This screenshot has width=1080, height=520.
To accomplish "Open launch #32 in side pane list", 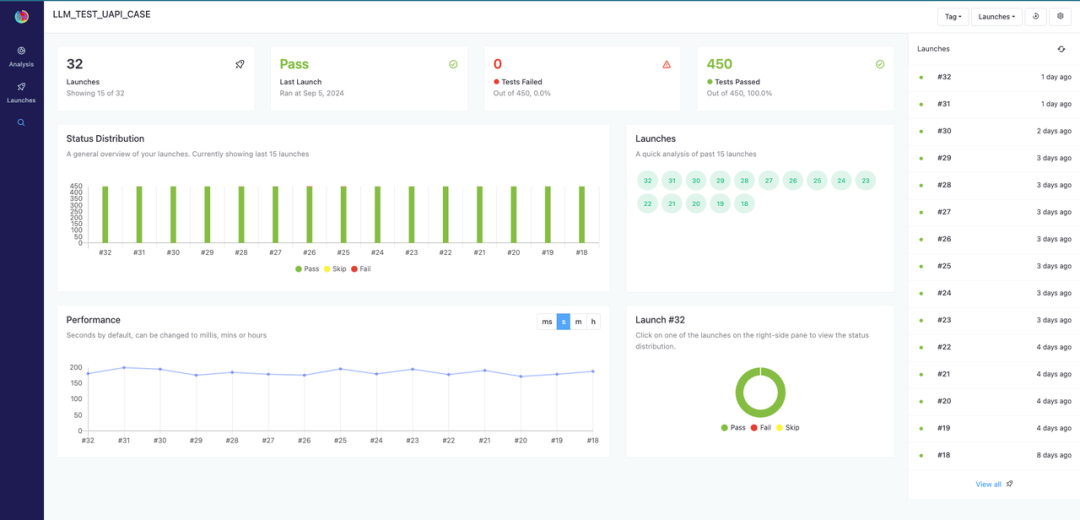I will pos(994,77).
